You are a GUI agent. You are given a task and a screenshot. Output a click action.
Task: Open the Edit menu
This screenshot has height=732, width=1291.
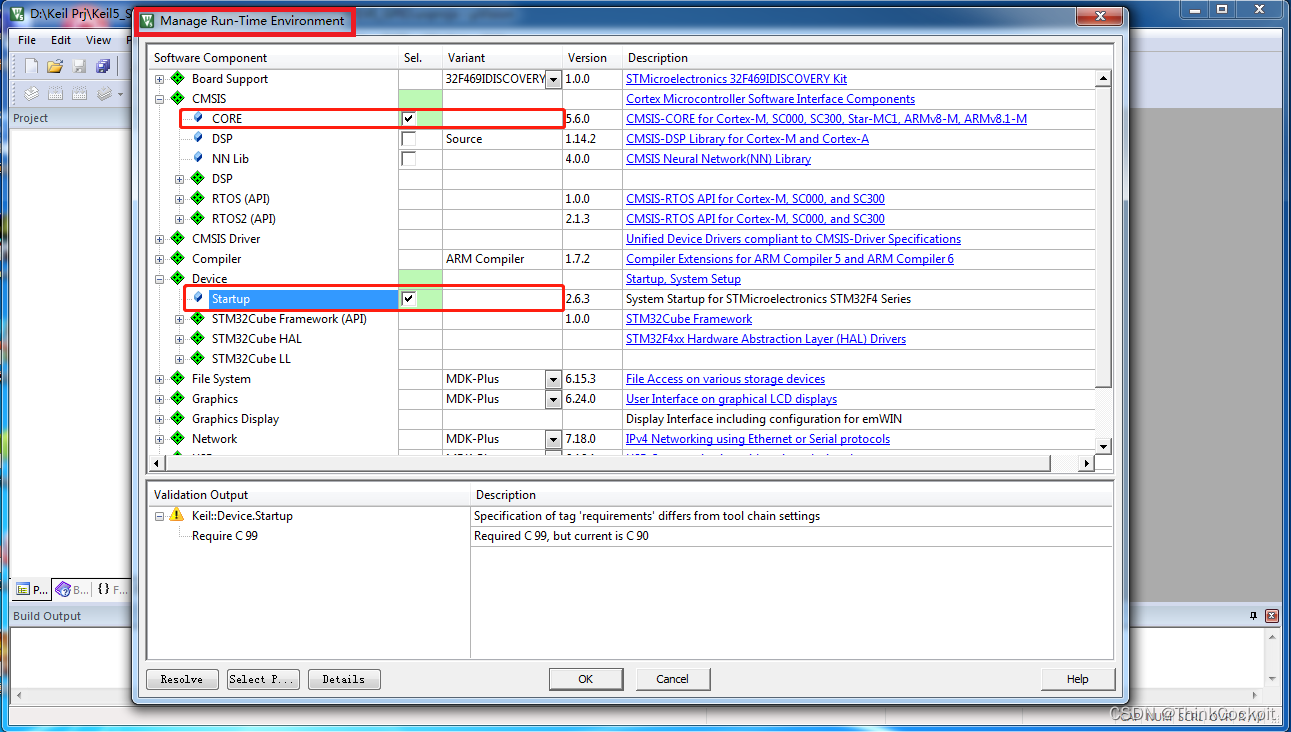[60, 40]
